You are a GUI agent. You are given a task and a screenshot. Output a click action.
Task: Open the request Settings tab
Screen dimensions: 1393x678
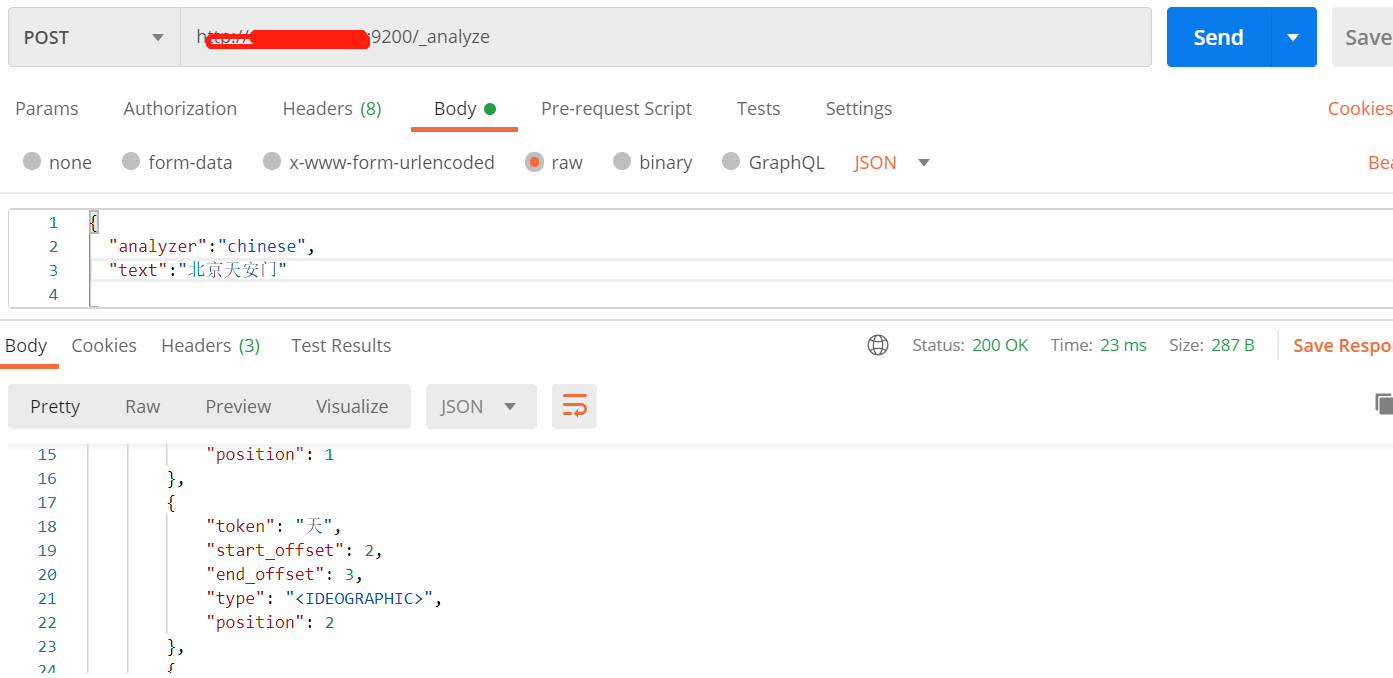pyautogui.click(x=858, y=108)
